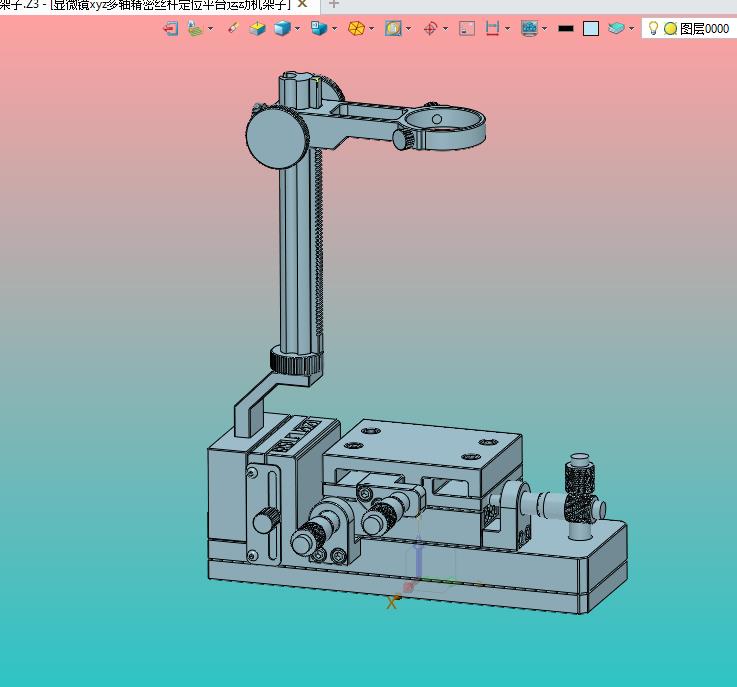737x687 pixels.
Task: Open dropdown beside layered plane icon
Action: pyautogui.click(x=210, y=29)
